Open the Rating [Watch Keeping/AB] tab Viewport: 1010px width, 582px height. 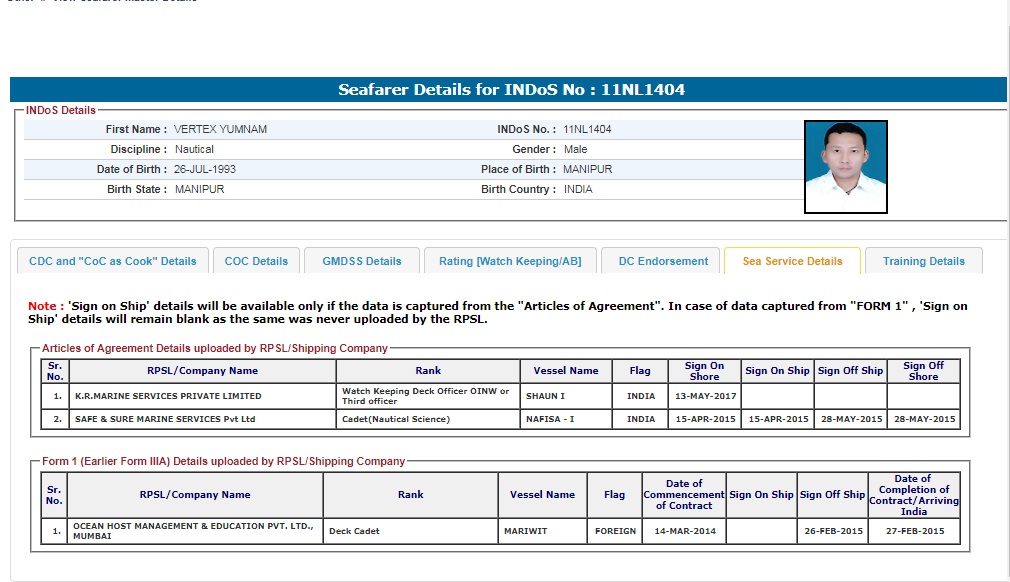(510, 261)
